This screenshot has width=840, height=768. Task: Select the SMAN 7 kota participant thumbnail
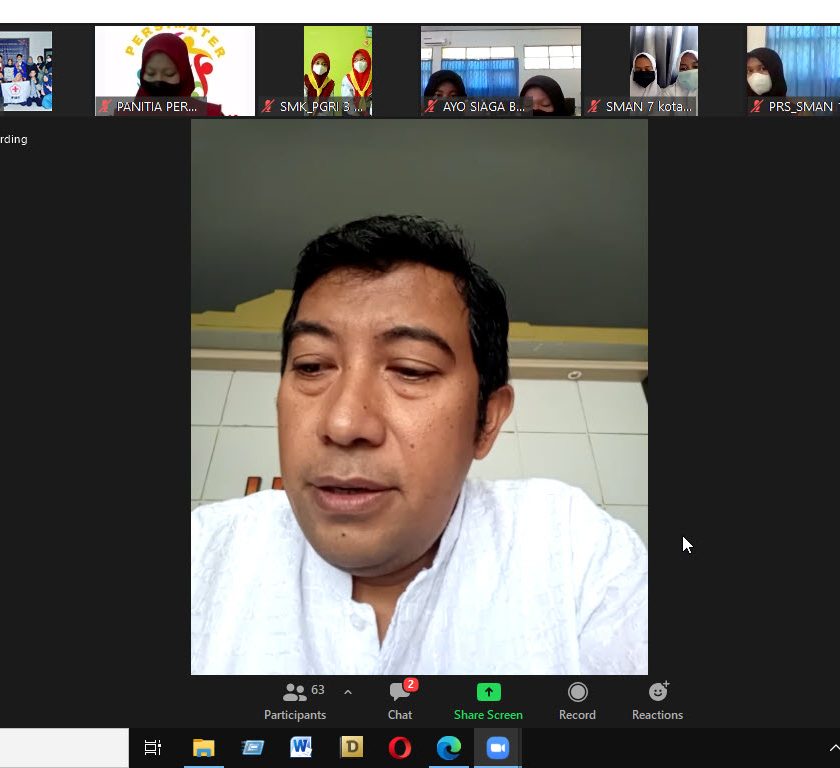tap(663, 70)
